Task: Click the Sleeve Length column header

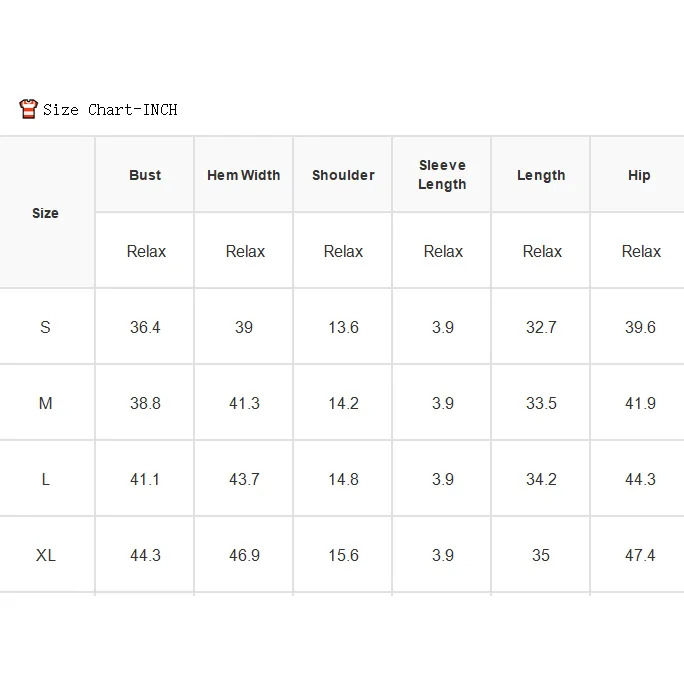Action: [x=442, y=174]
